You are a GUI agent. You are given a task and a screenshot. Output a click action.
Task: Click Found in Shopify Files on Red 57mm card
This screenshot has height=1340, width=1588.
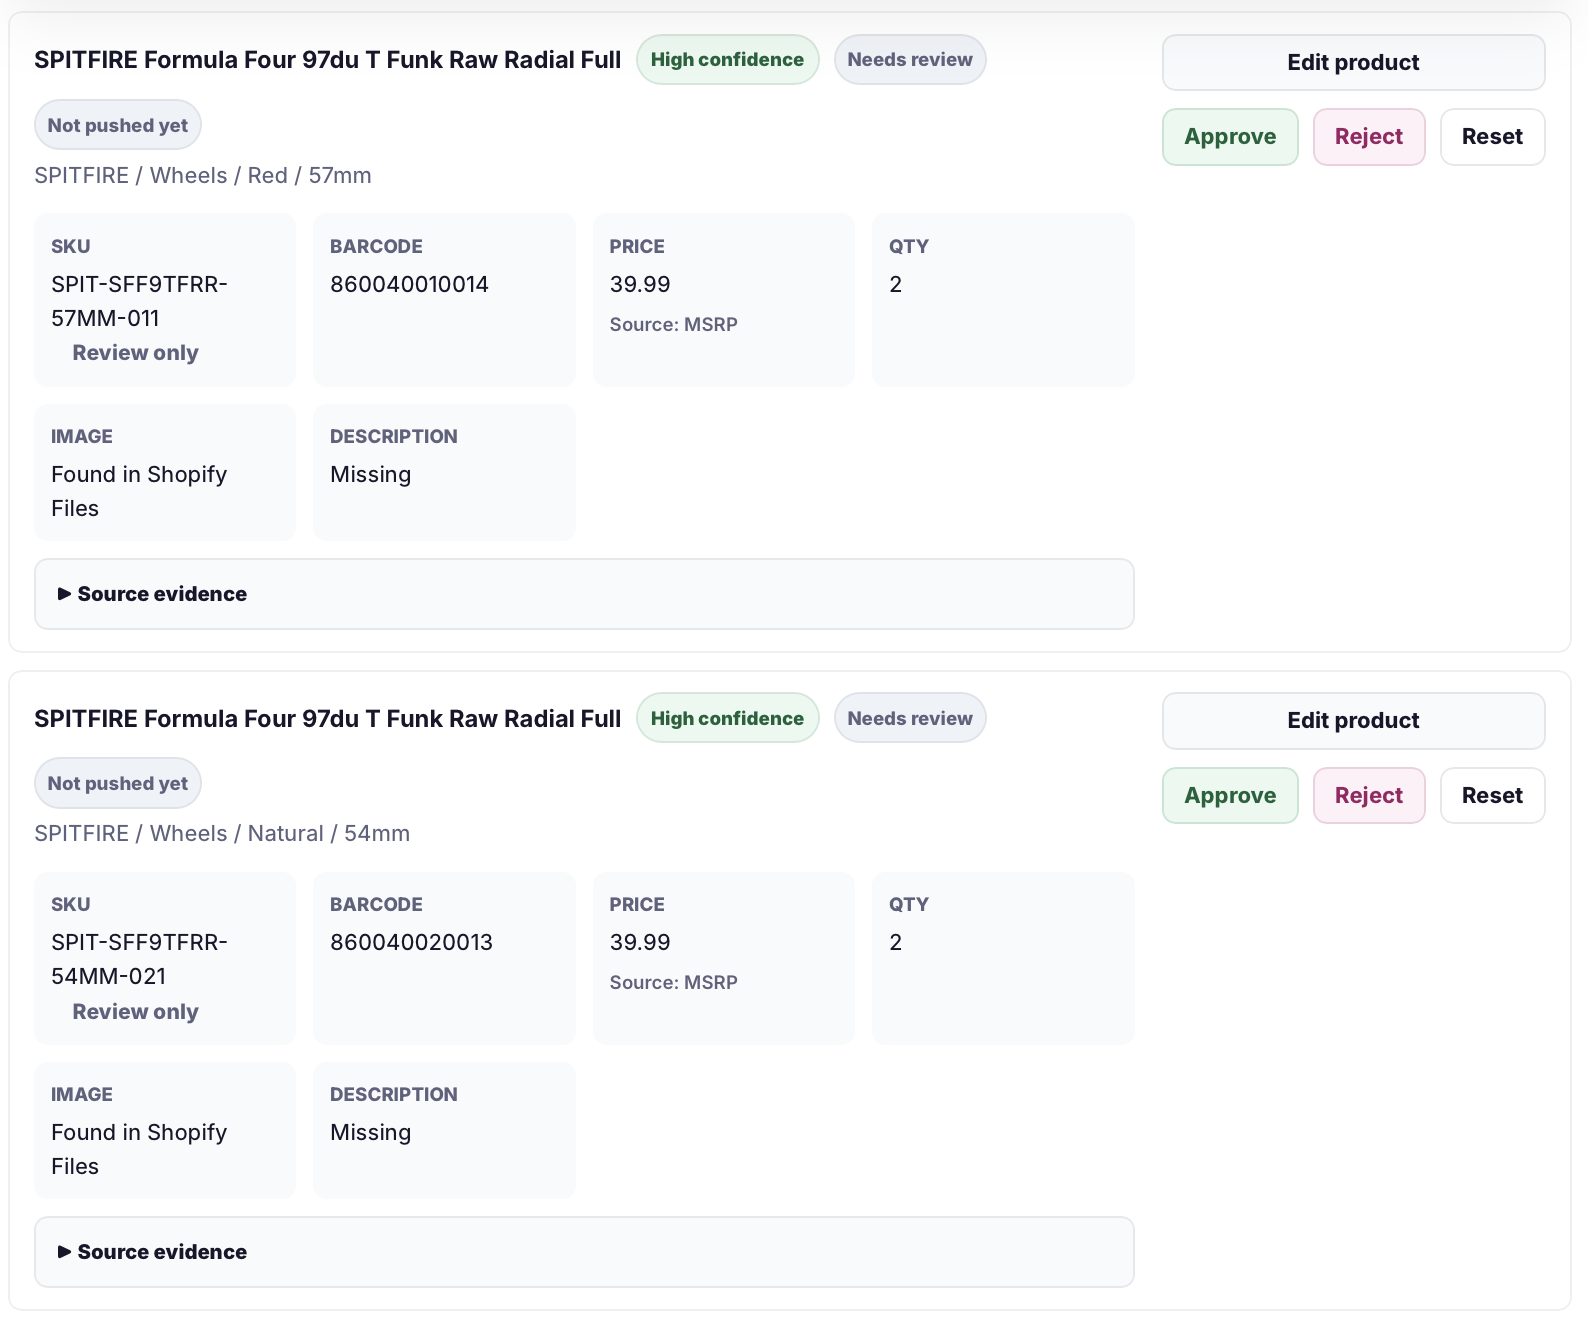139,491
